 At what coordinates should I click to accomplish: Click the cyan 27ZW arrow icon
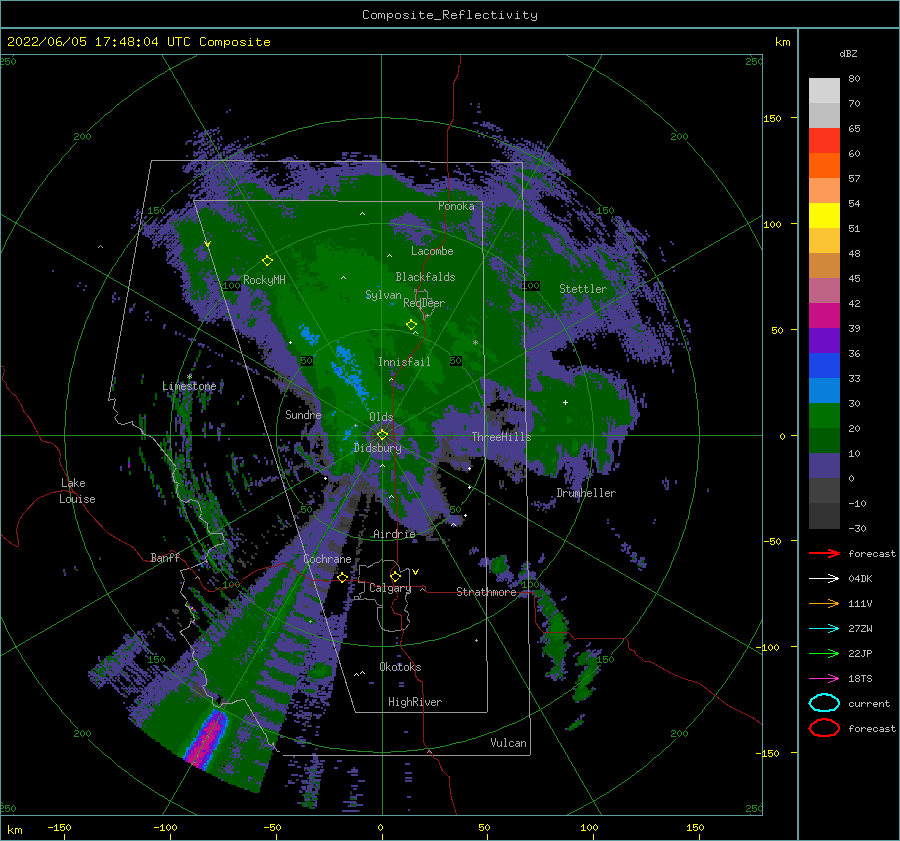pyautogui.click(x=824, y=629)
